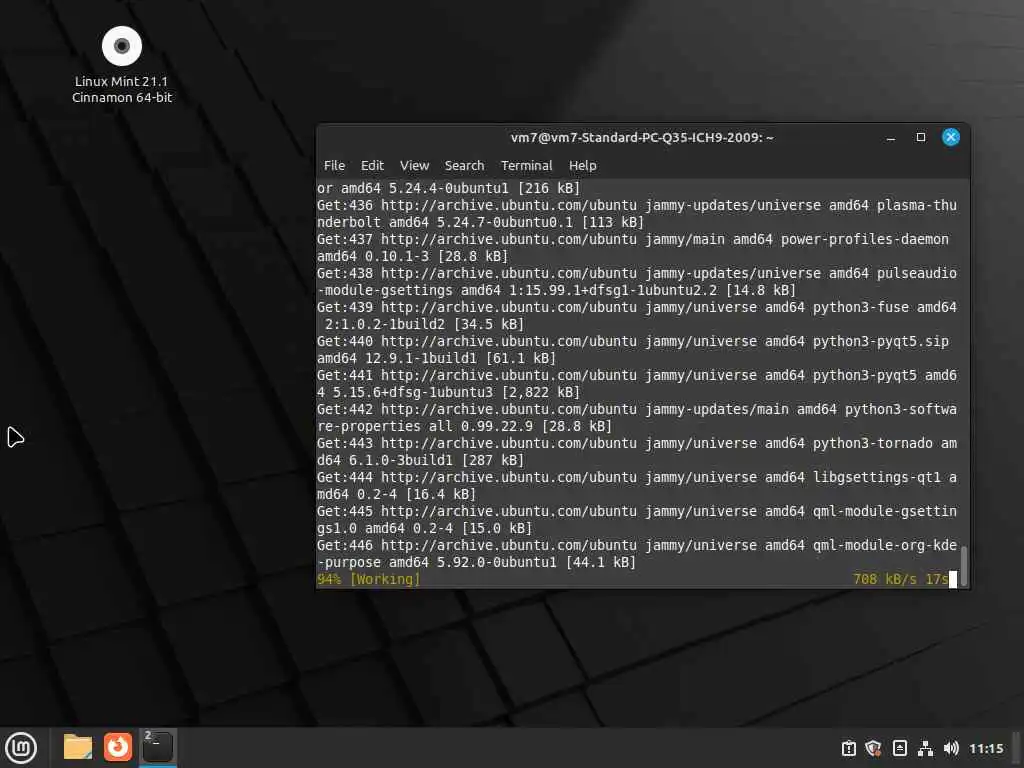Open the Firefox browser from the panel
Image resolution: width=1024 pixels, height=768 pixels.
(x=118, y=747)
